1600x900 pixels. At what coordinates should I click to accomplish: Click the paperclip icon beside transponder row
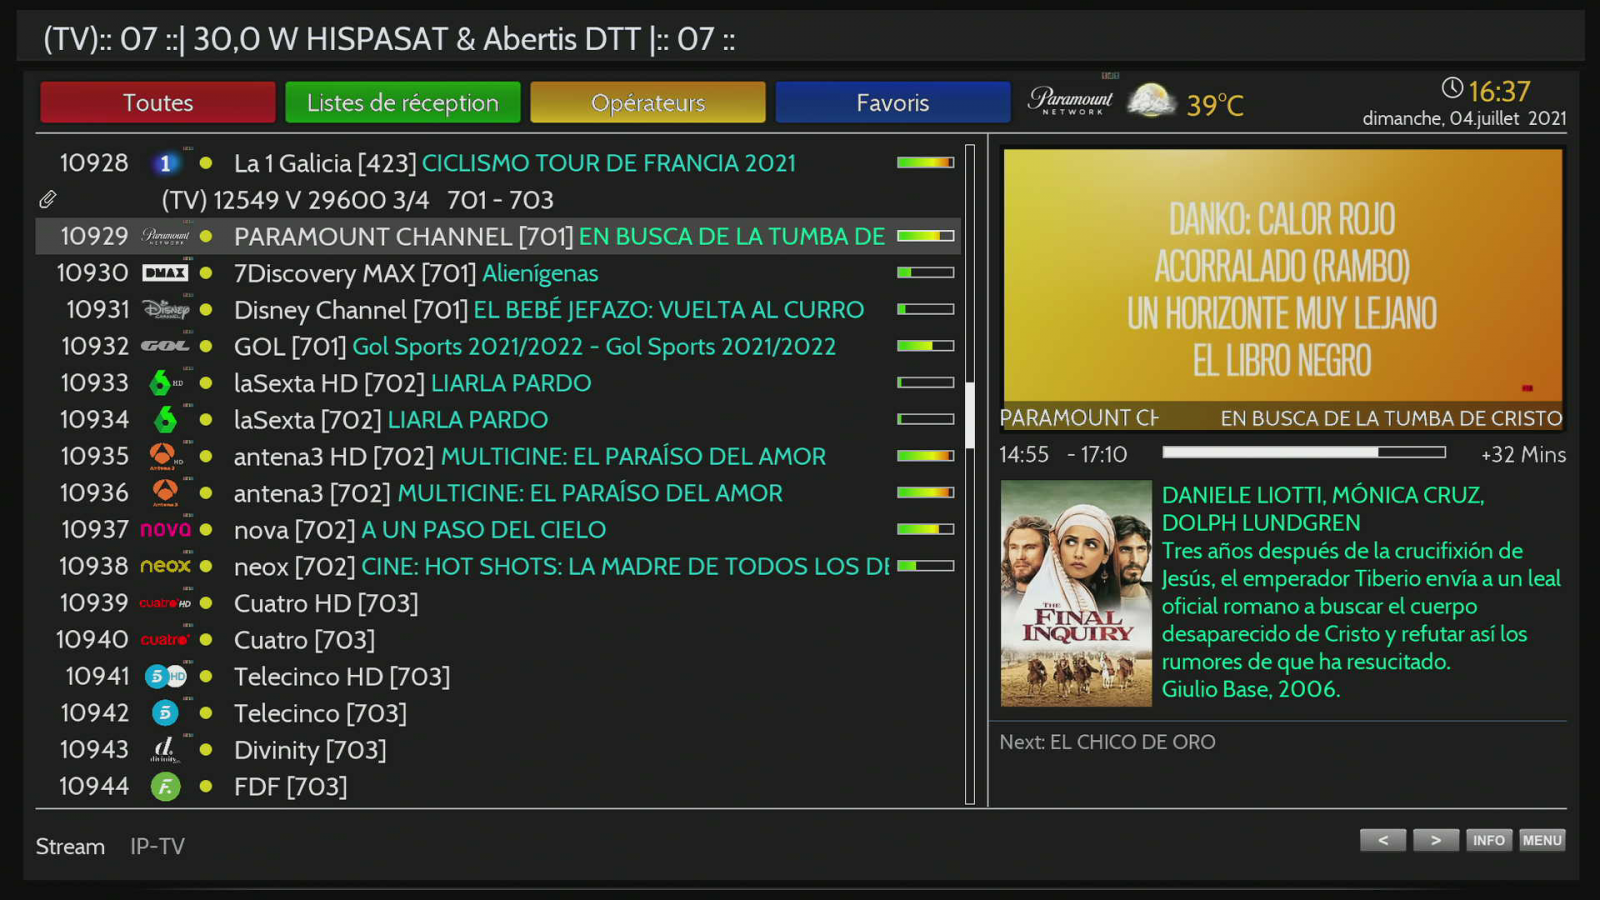tap(48, 200)
